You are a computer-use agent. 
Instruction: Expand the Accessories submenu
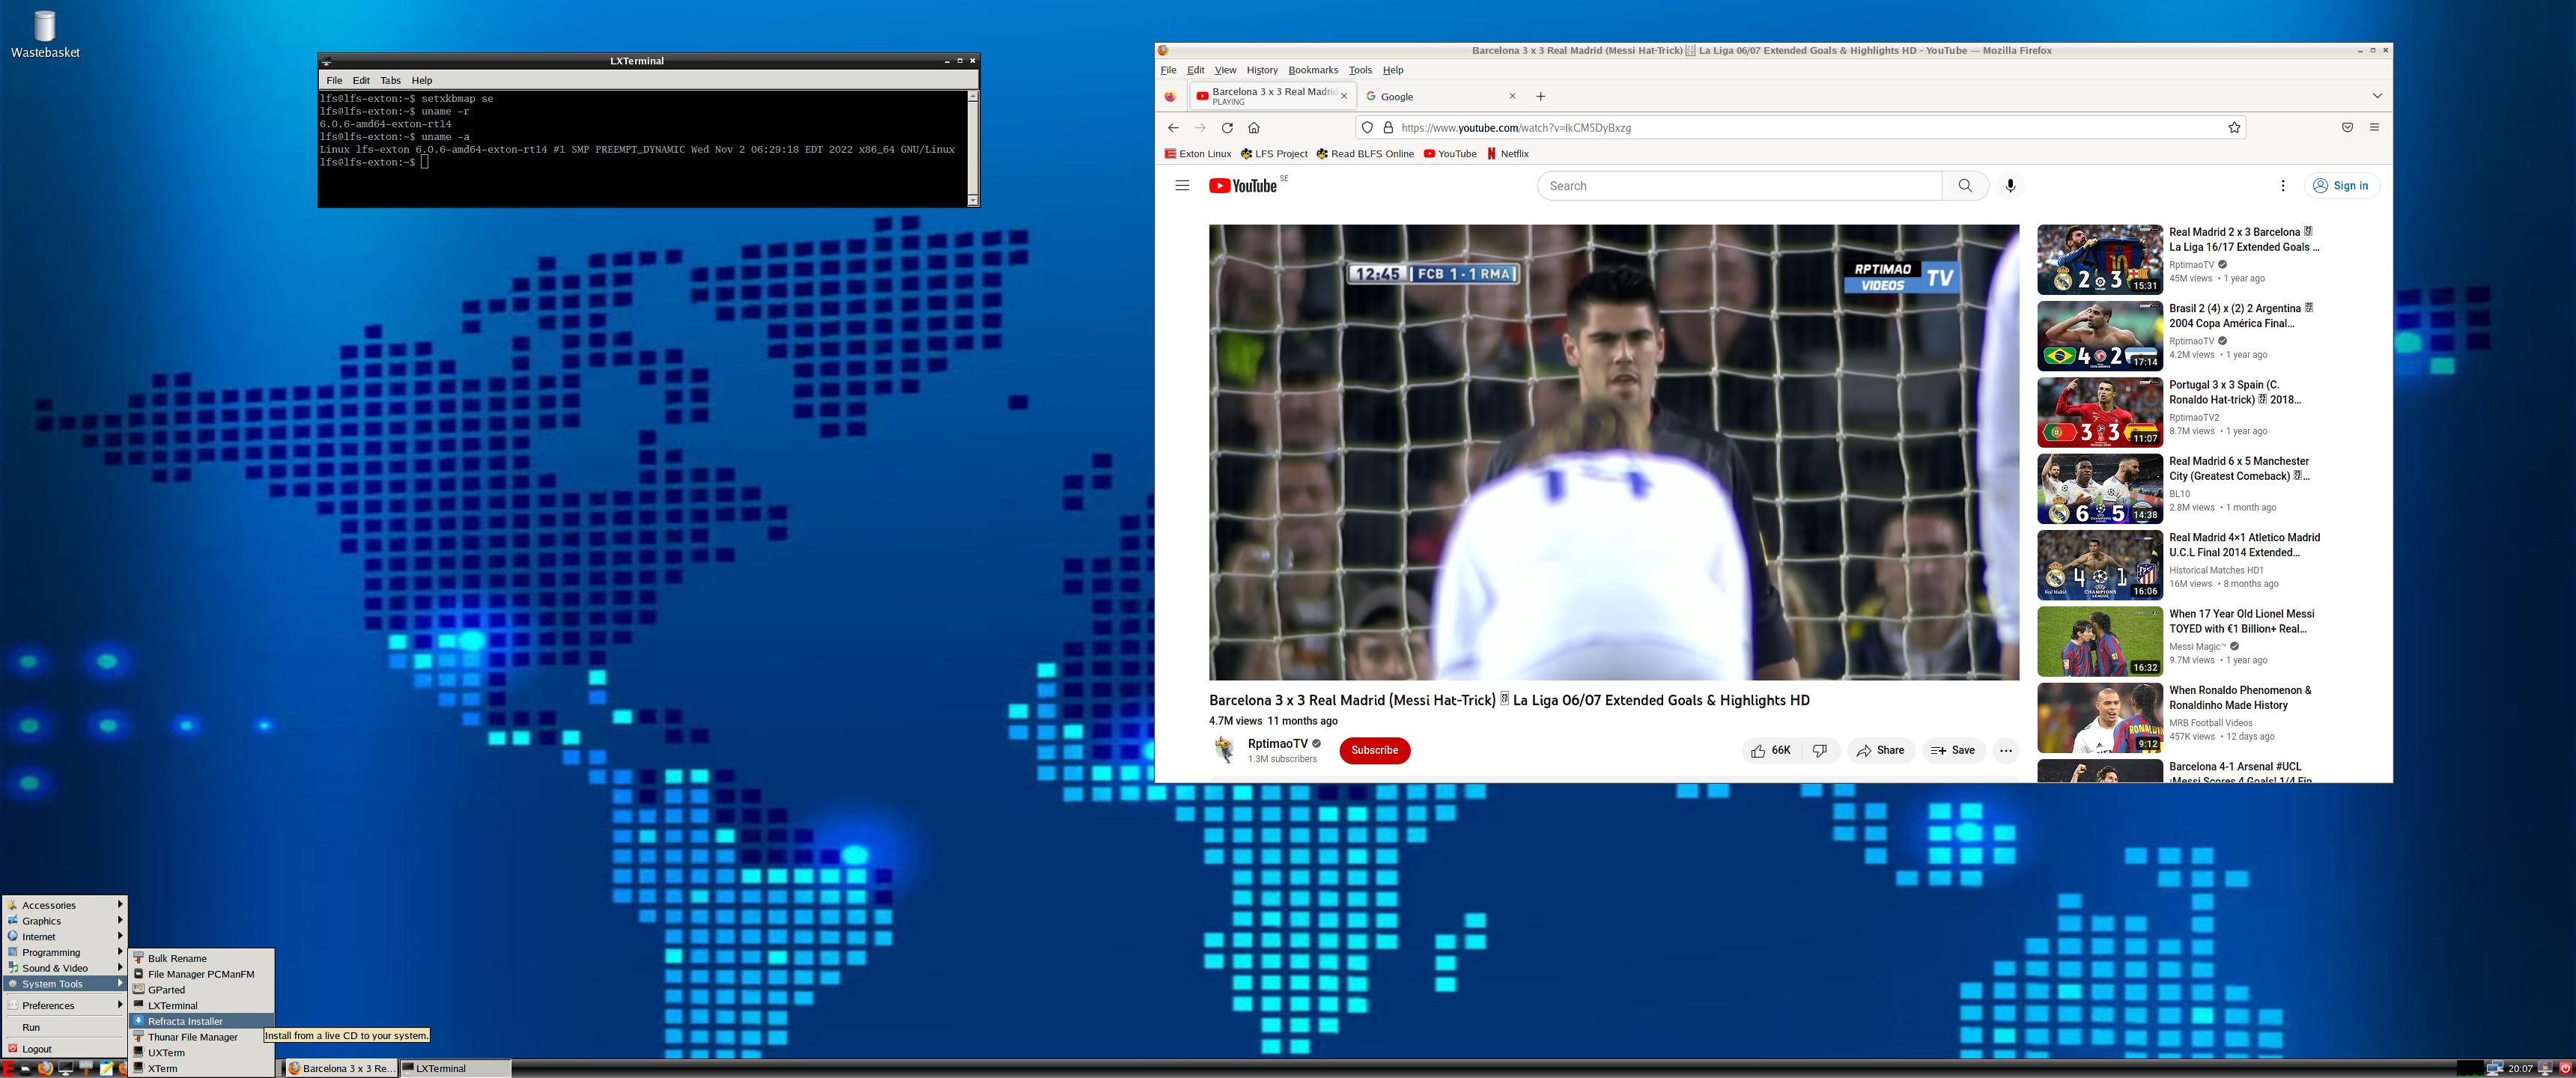pyautogui.click(x=65, y=905)
